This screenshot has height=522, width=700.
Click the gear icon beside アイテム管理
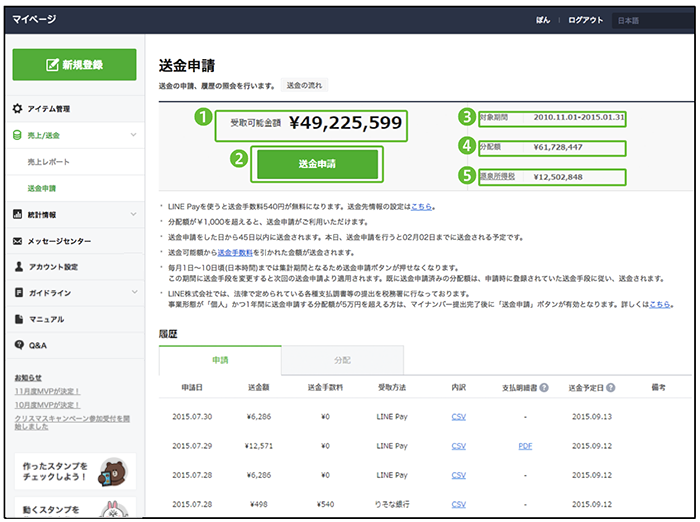coord(17,109)
